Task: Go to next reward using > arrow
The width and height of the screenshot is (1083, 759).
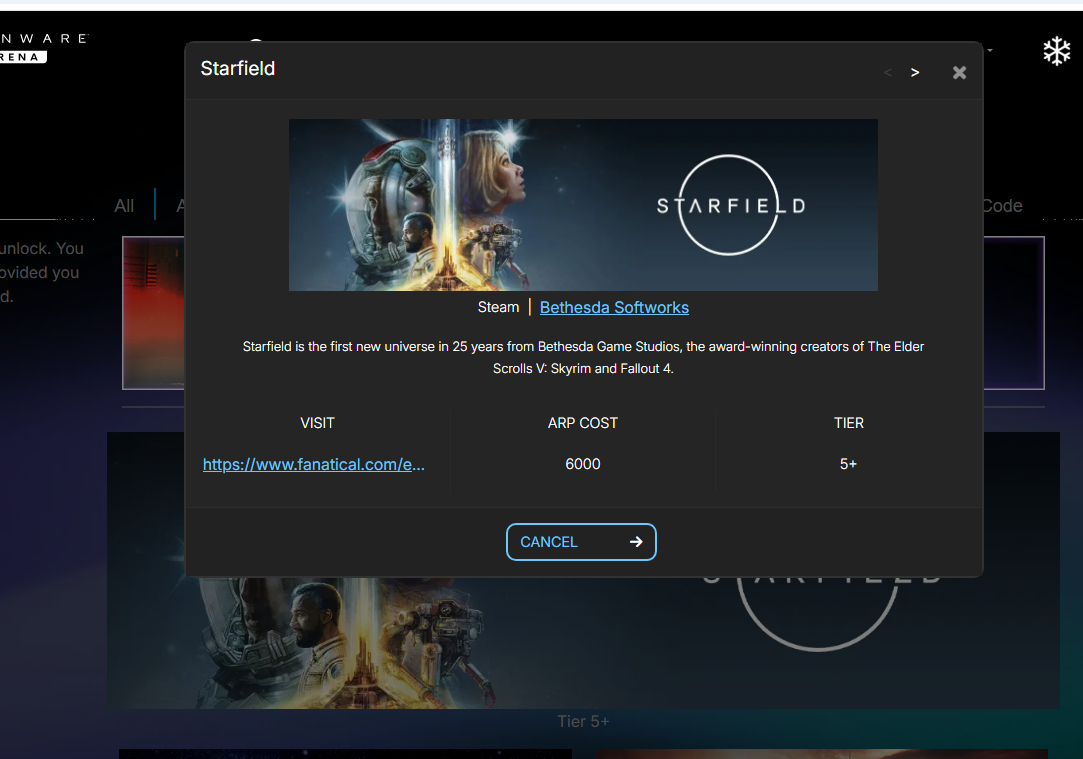Action: [914, 72]
